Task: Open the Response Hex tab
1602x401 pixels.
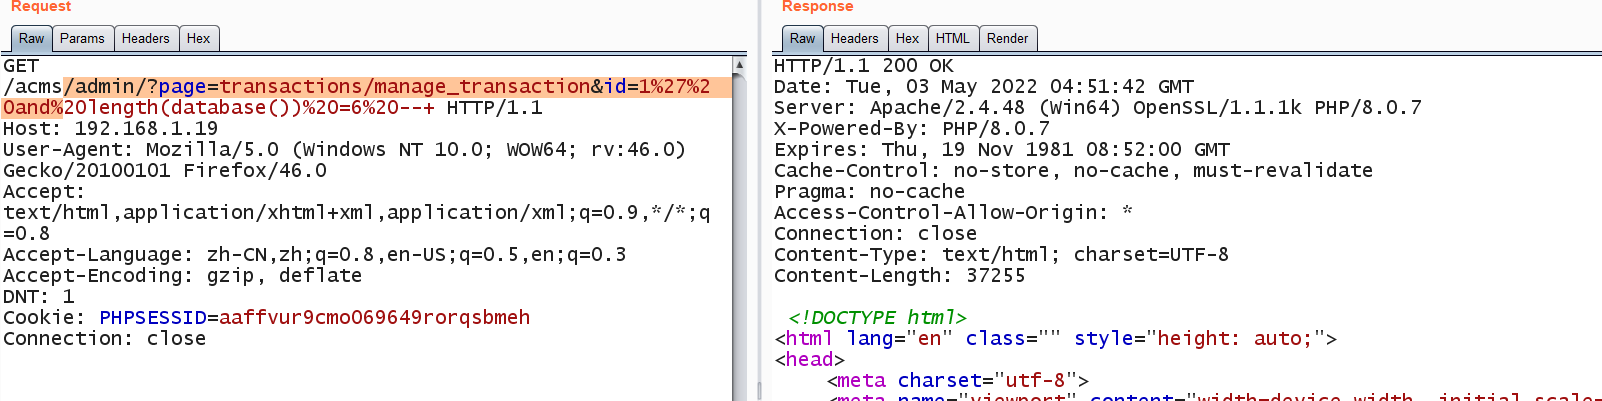Action: [x=908, y=39]
